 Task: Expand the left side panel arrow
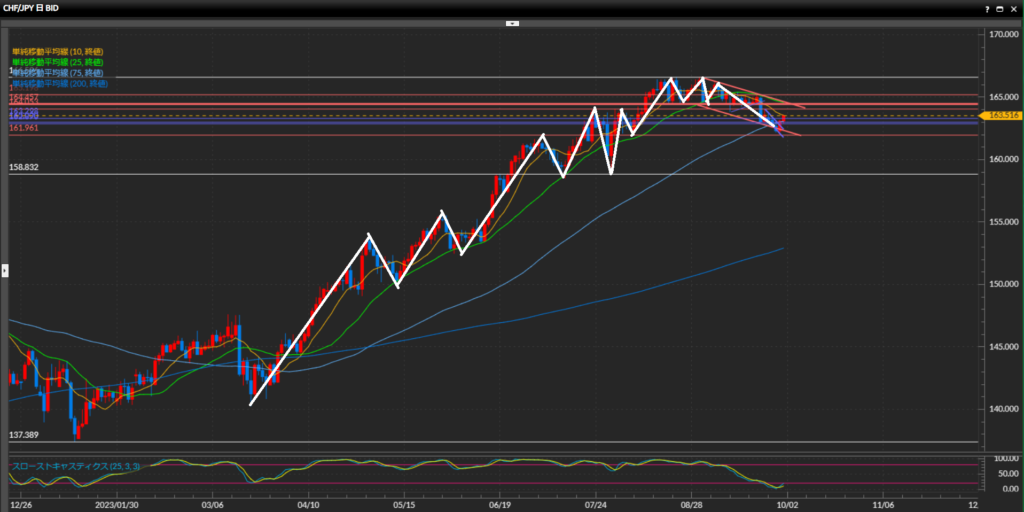tap(4, 269)
